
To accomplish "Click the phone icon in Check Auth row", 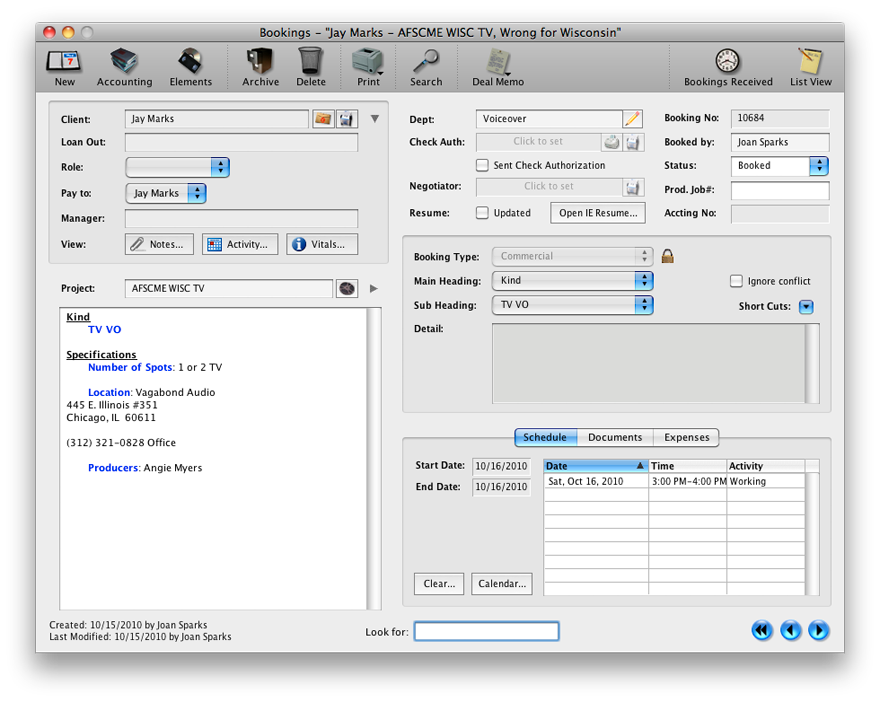I will click(x=612, y=142).
